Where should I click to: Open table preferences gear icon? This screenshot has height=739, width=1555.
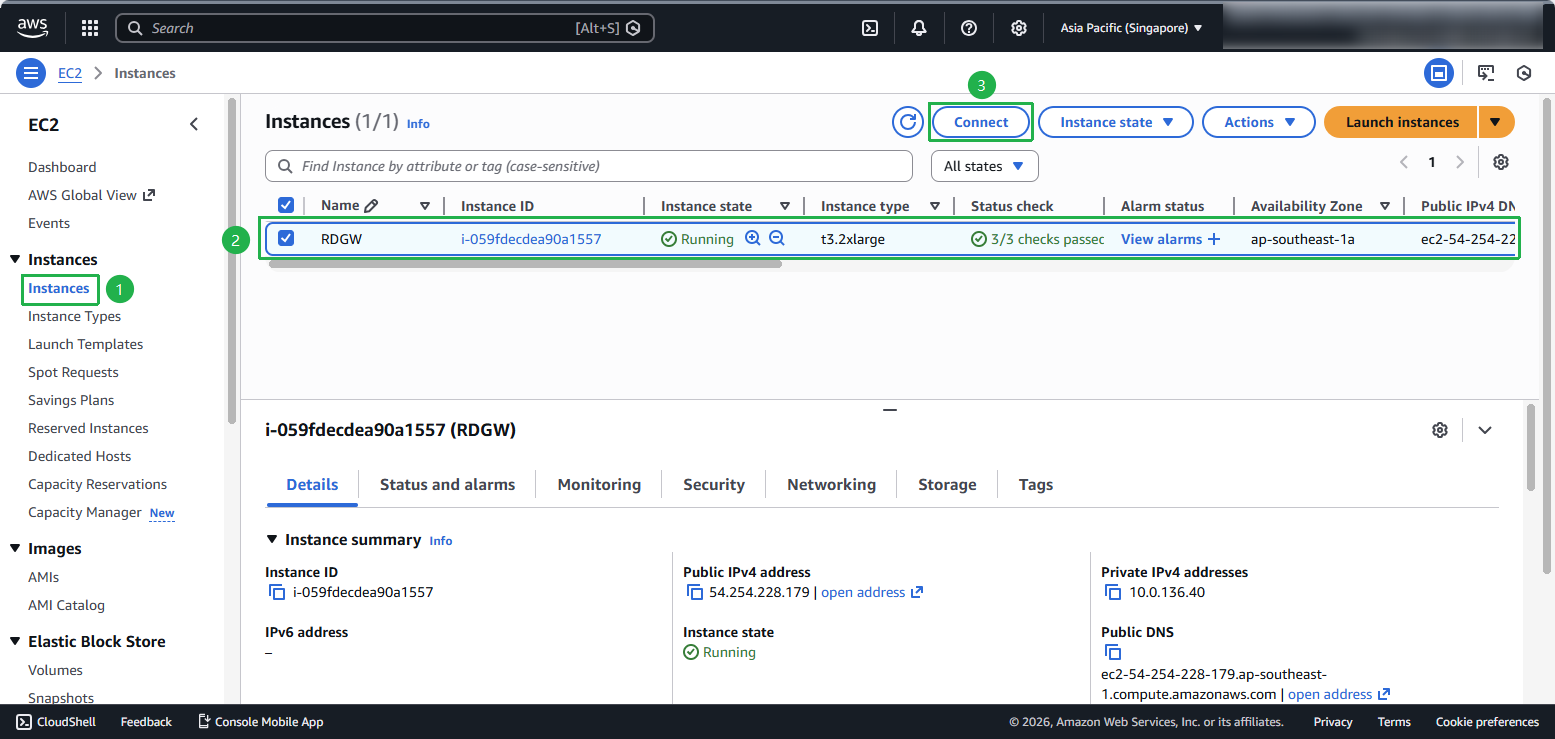coord(1500,162)
